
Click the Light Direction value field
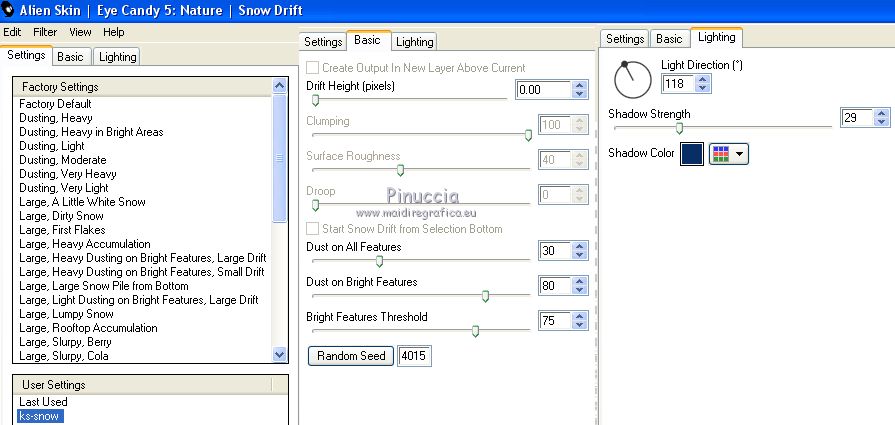pyautogui.click(x=678, y=84)
